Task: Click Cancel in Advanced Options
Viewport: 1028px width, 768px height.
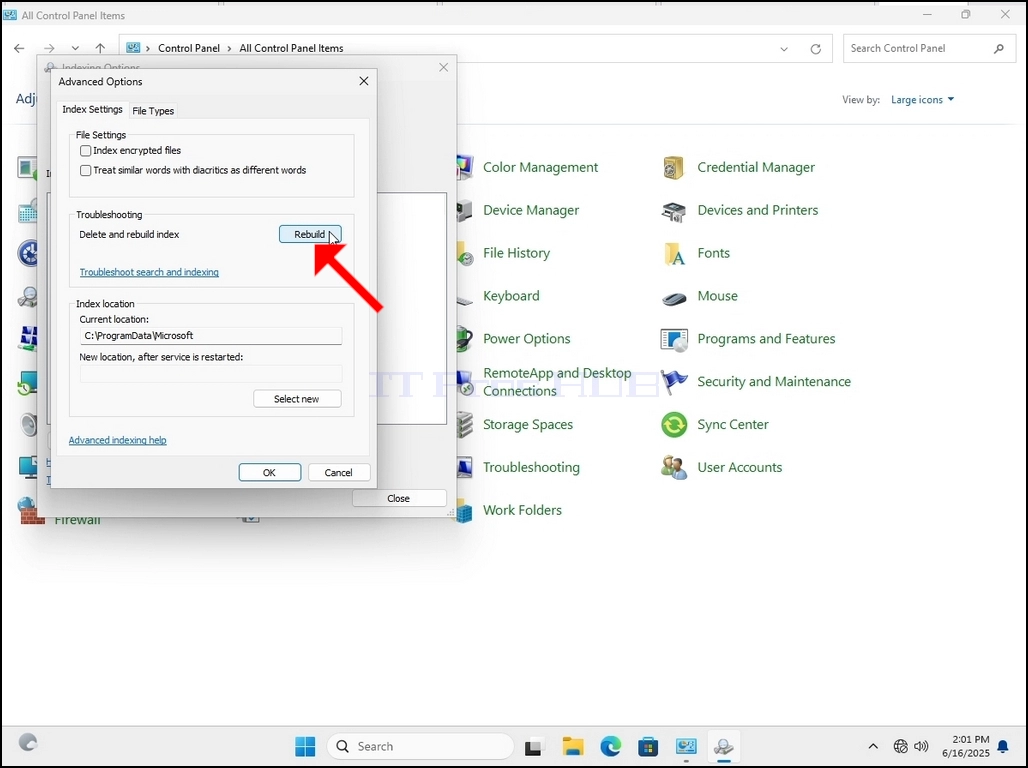Action: (x=338, y=472)
